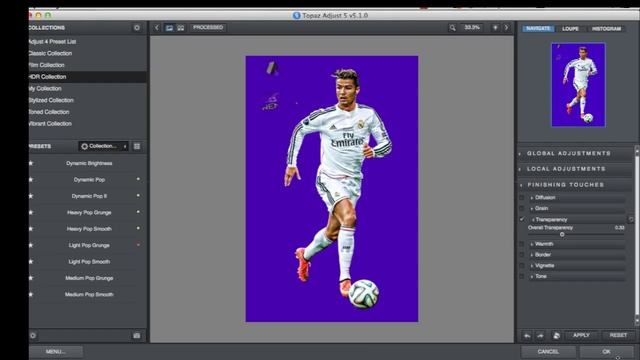Click the navigator preview thumbnail
The width and height of the screenshot is (640, 360).
[x=578, y=84]
